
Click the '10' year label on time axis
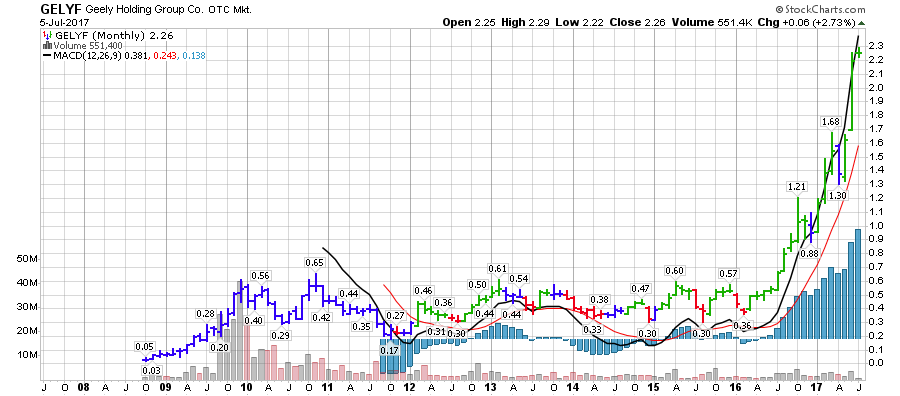click(x=246, y=388)
